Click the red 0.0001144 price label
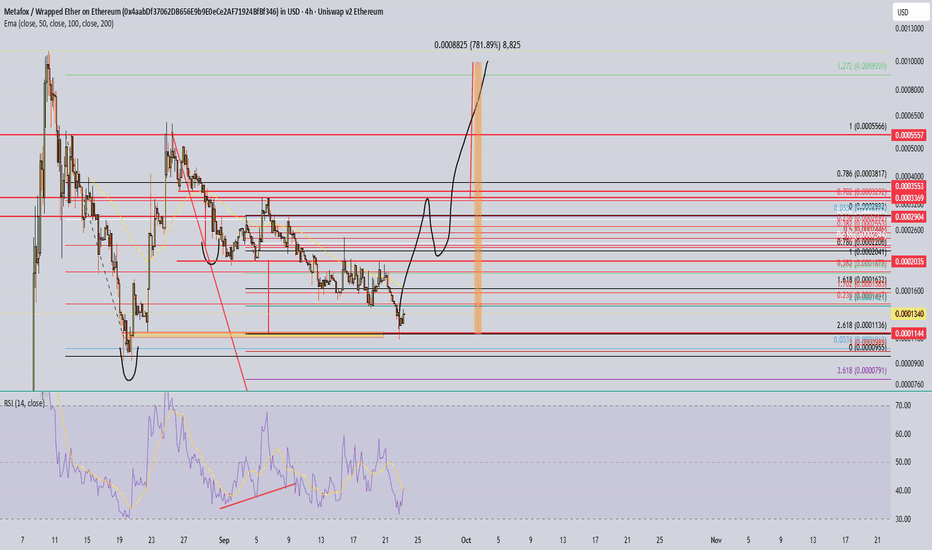The height and width of the screenshot is (550, 932). point(909,334)
